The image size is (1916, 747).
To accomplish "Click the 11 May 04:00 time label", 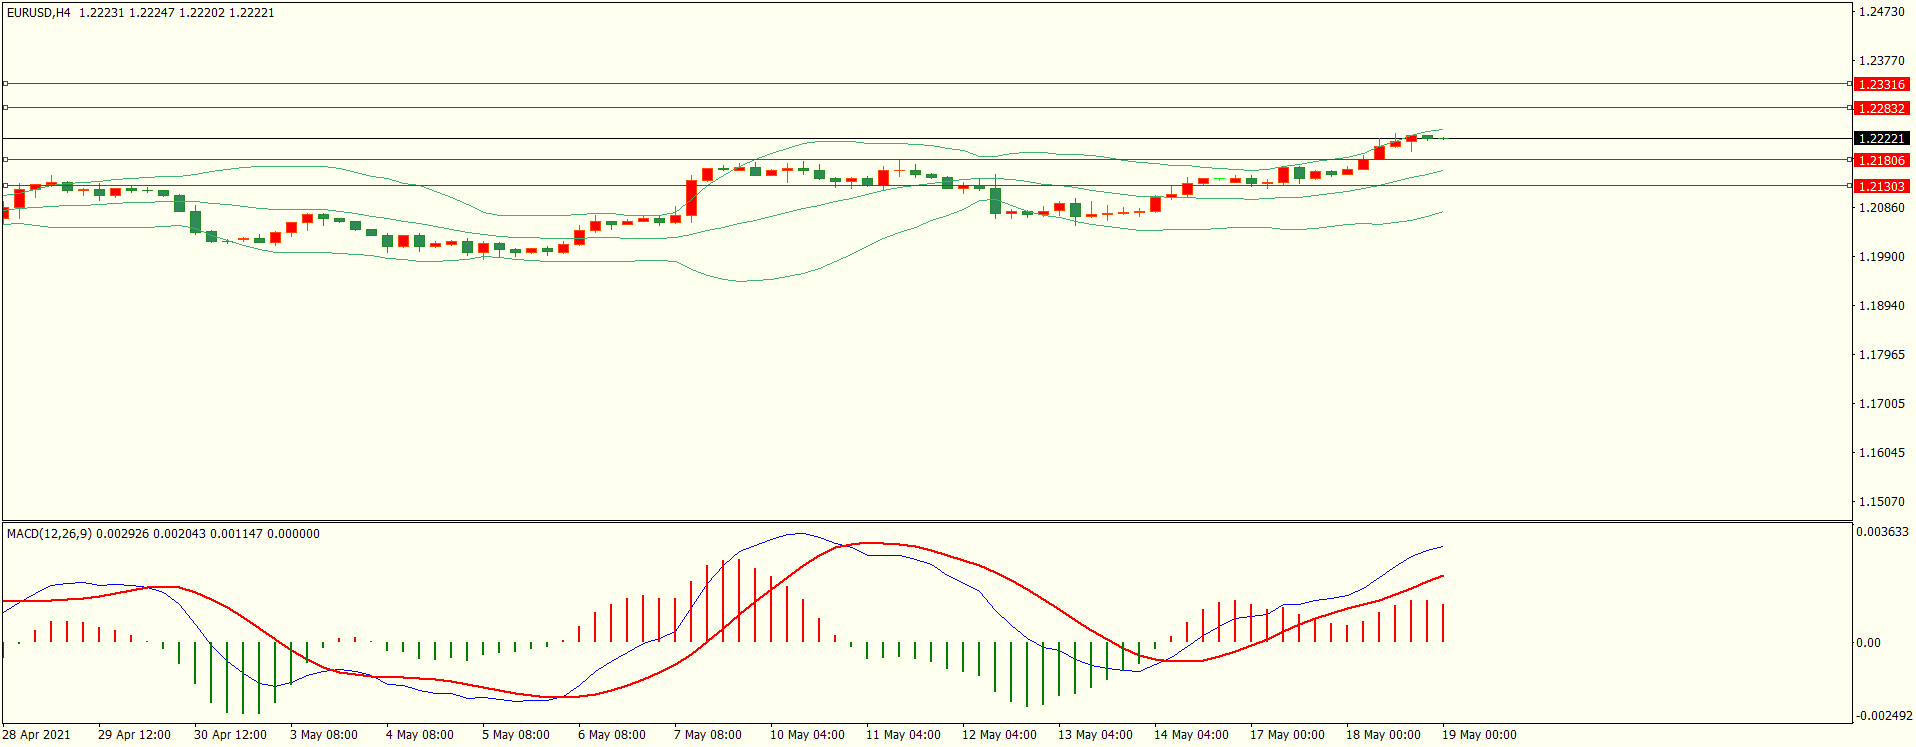I will coord(903,735).
